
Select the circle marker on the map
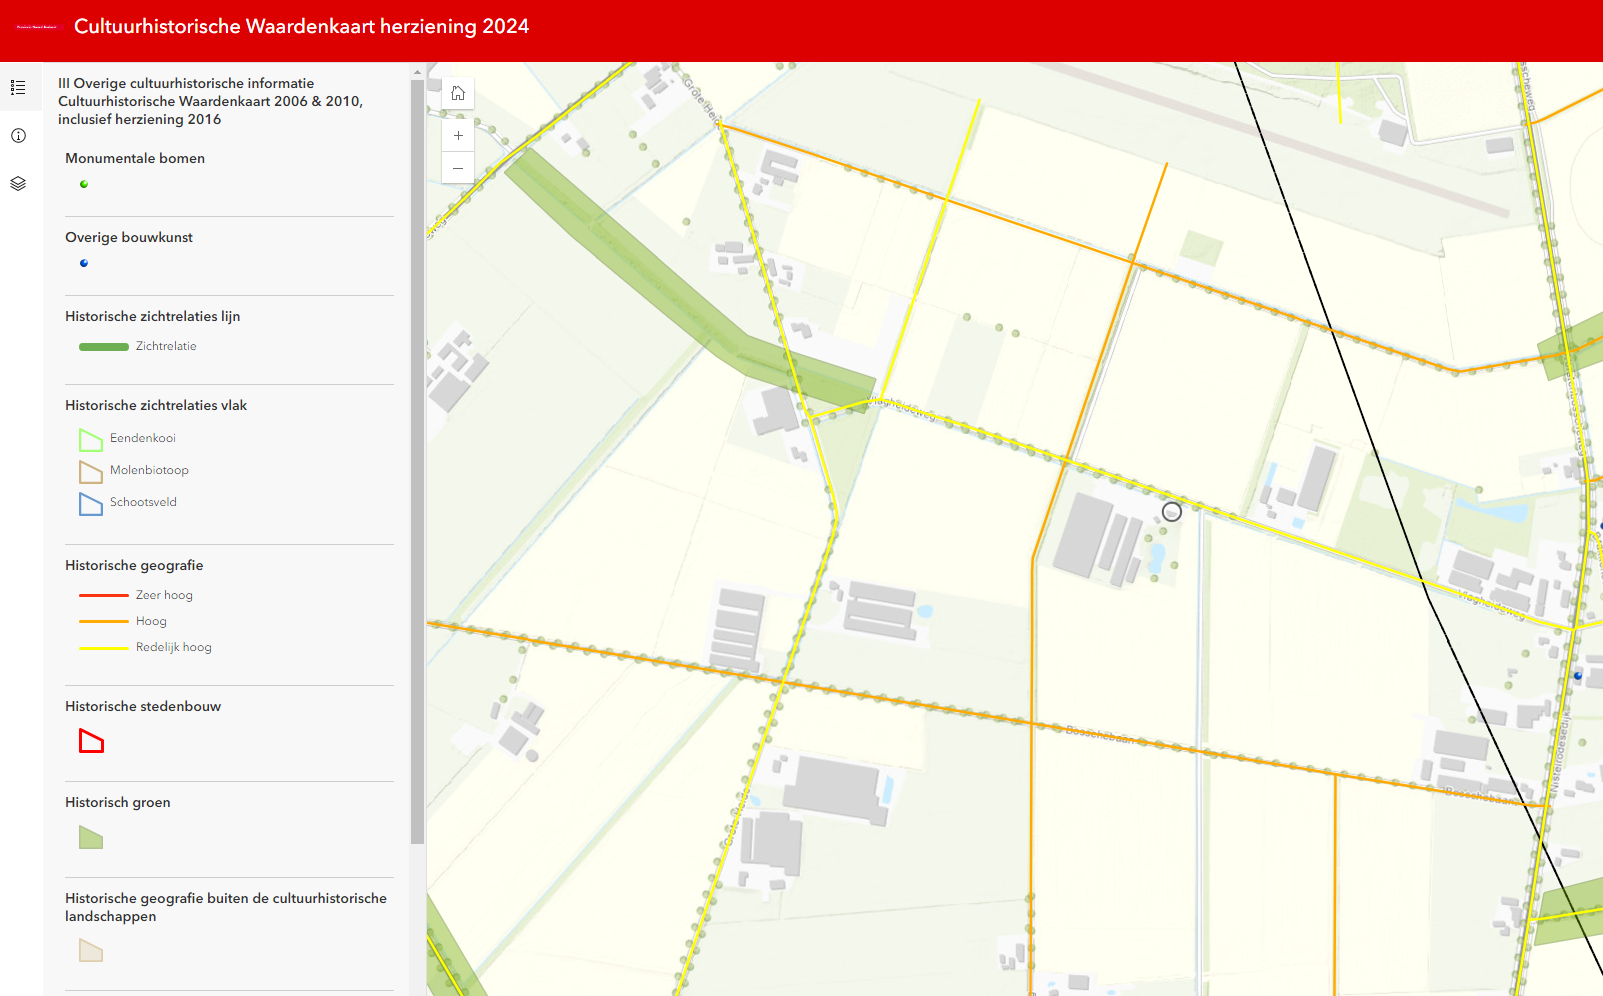tap(1172, 512)
